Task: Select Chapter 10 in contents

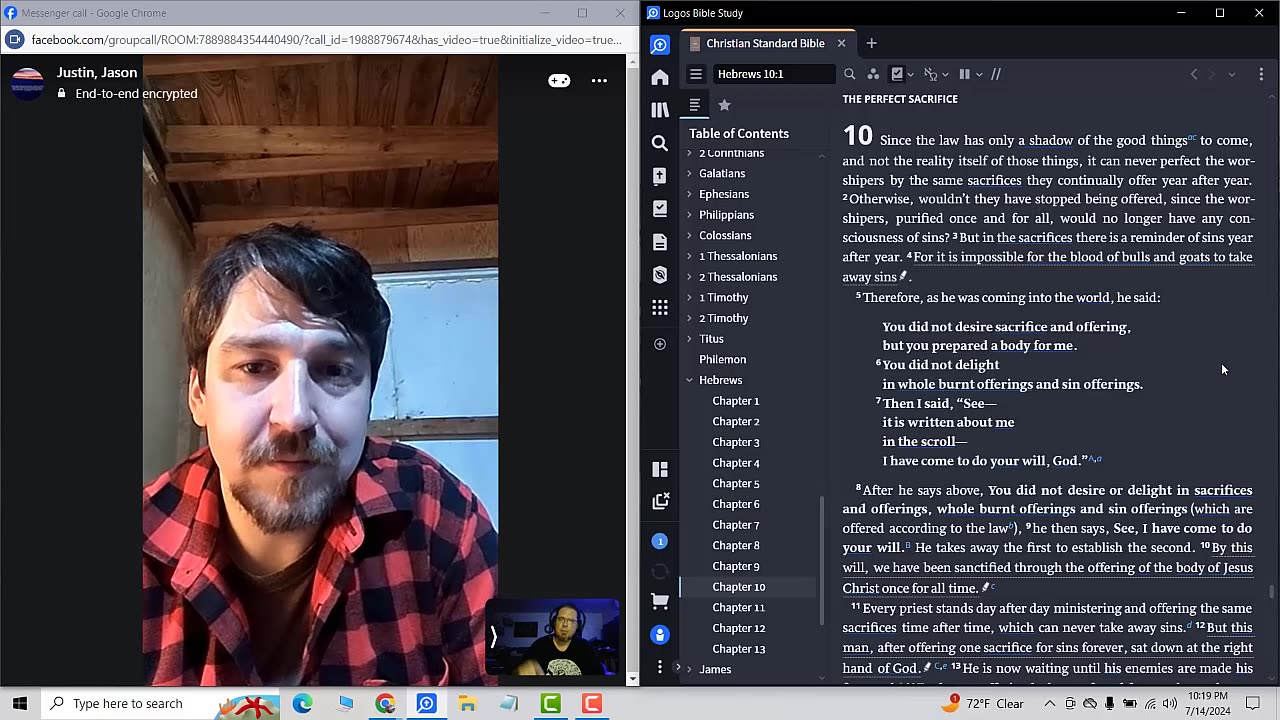Action: pos(738,587)
